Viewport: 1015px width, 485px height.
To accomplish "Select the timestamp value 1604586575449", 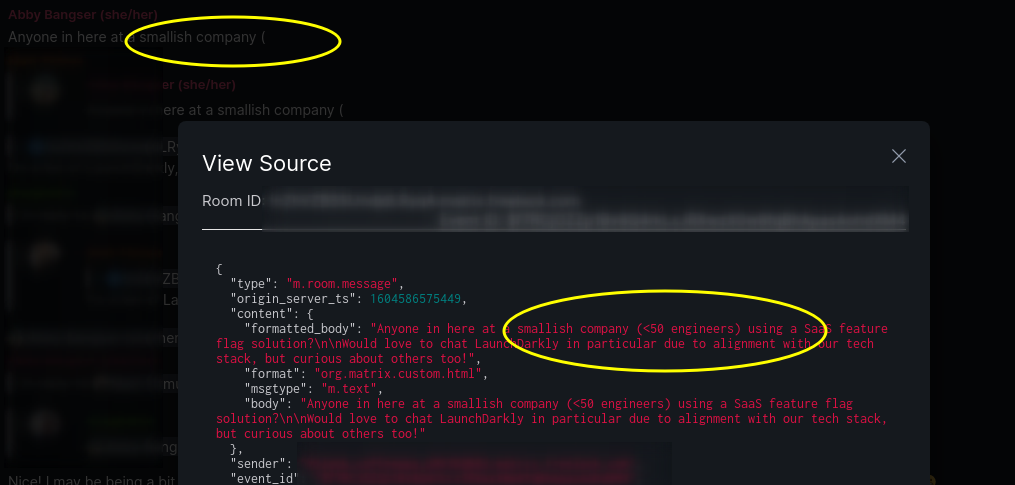I will [416, 299].
